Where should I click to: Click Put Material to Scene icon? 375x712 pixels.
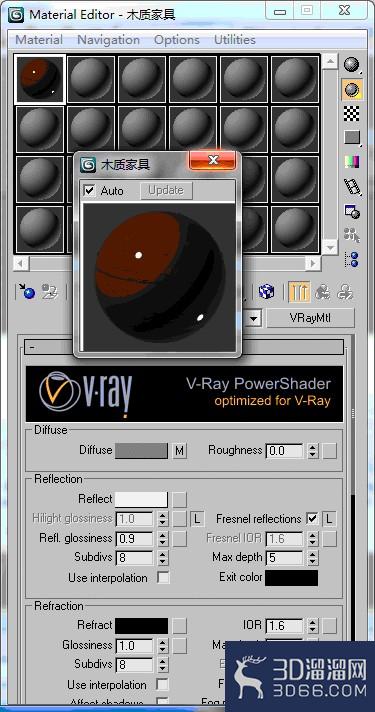(x=50, y=292)
